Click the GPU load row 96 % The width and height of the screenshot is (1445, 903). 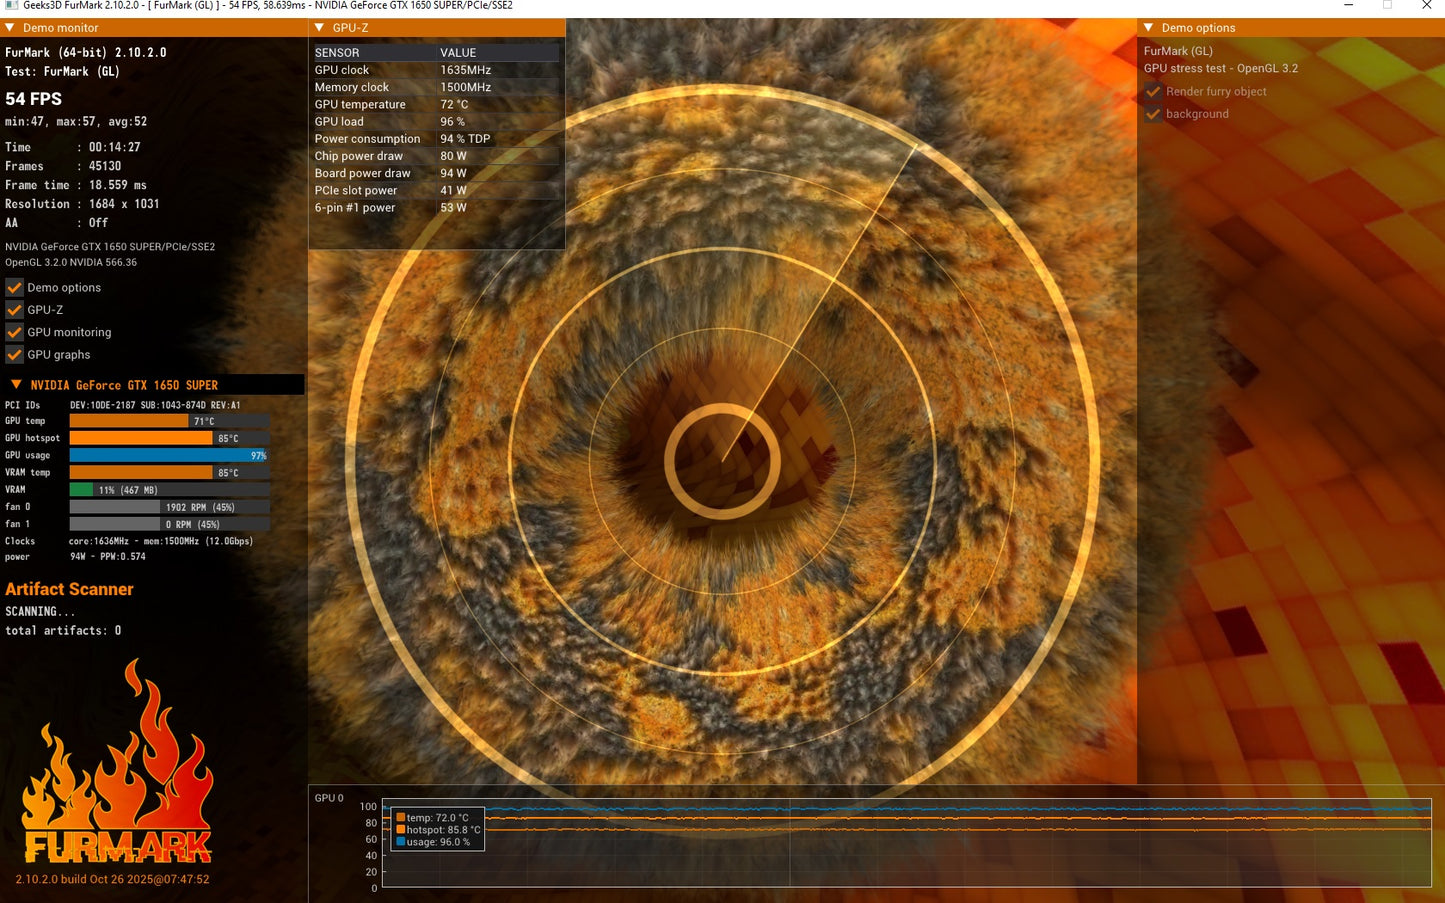click(436, 122)
